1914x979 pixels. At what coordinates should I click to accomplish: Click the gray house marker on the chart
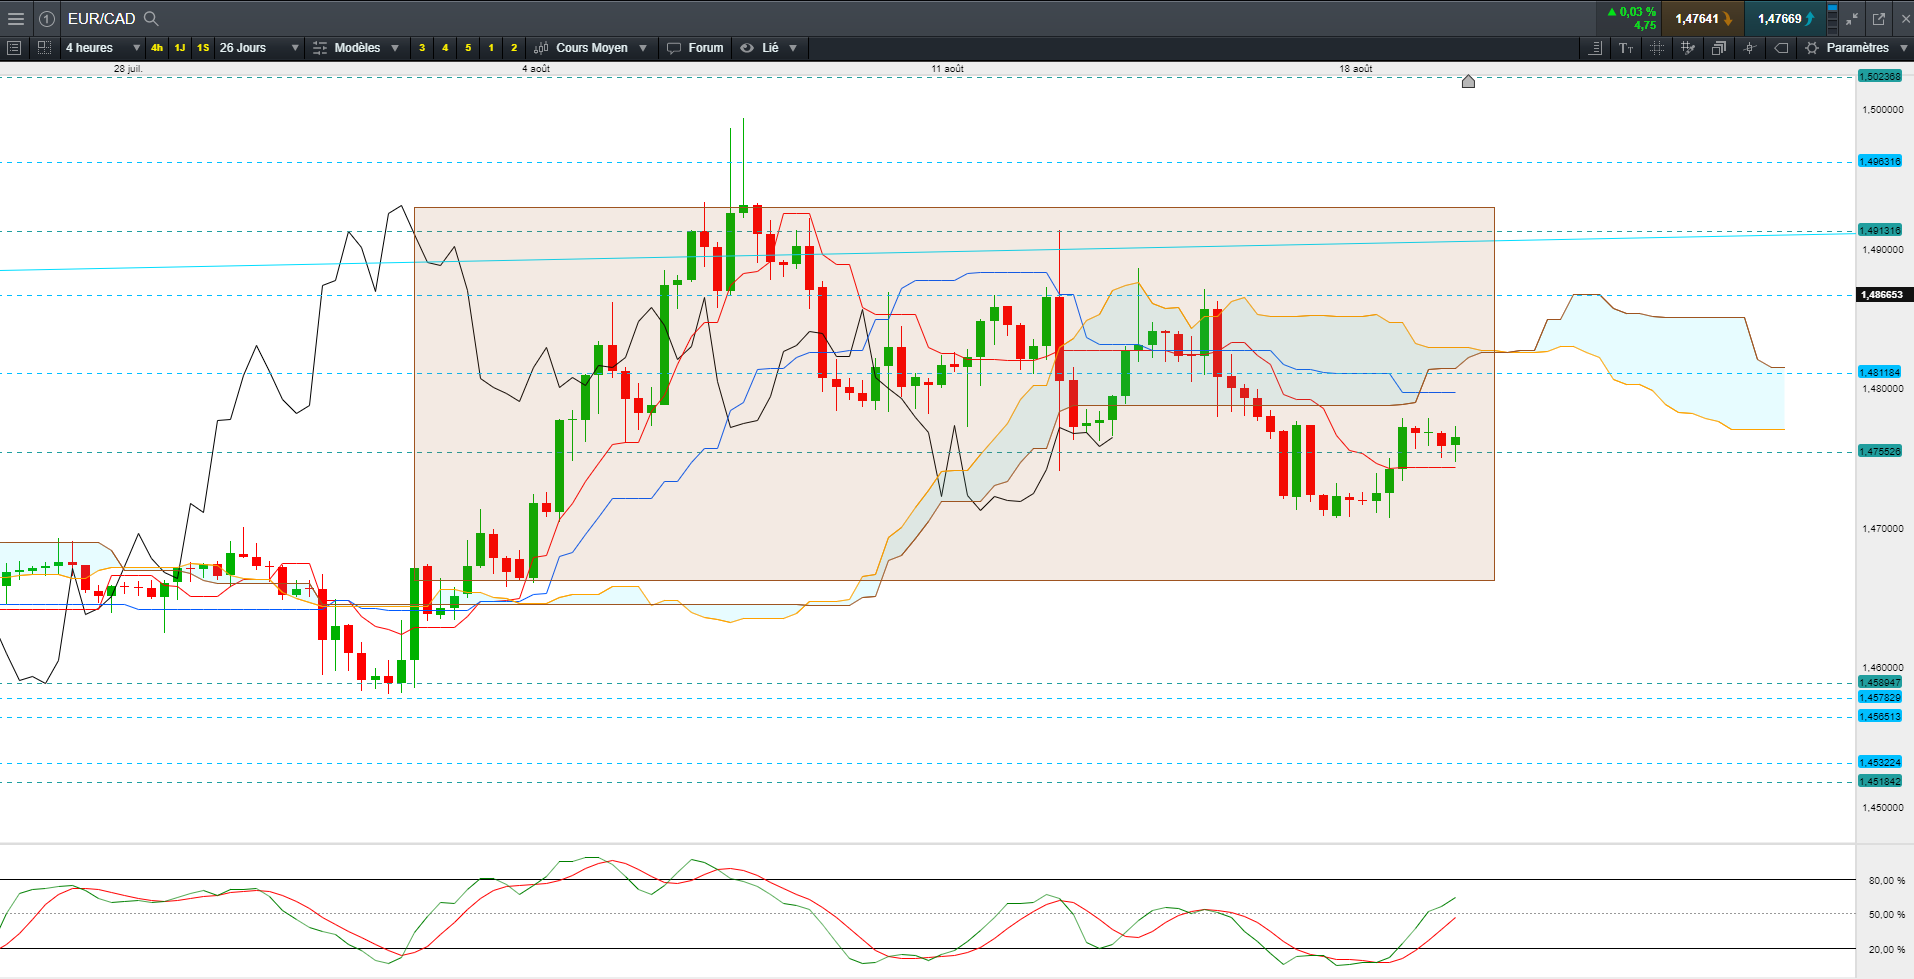pyautogui.click(x=1468, y=81)
